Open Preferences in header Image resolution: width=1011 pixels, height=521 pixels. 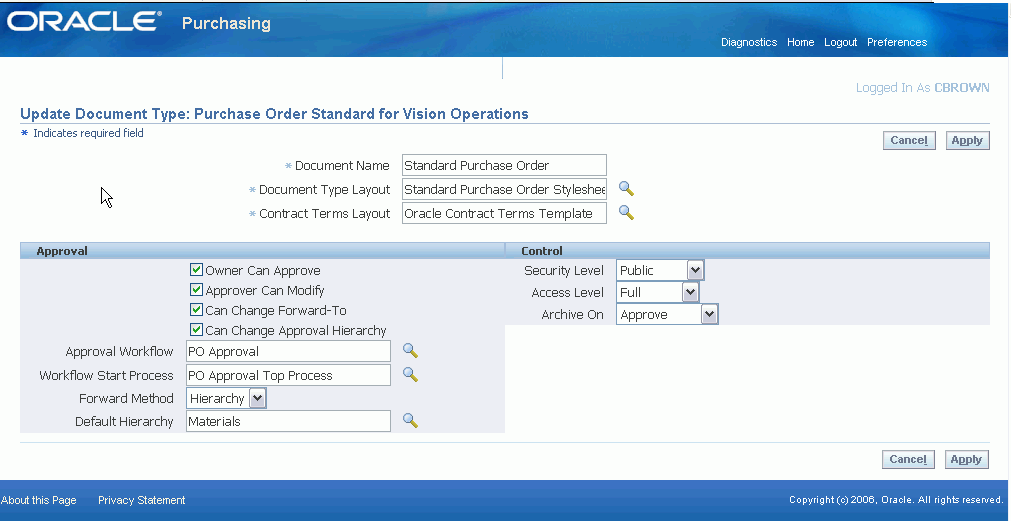point(897,42)
